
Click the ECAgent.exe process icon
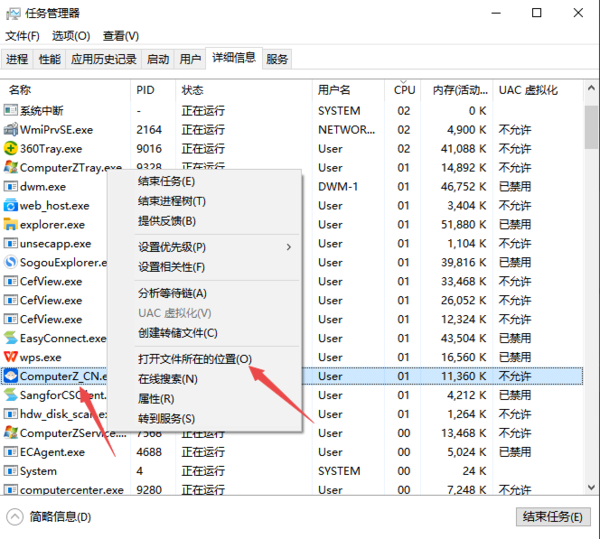[x=11, y=452]
